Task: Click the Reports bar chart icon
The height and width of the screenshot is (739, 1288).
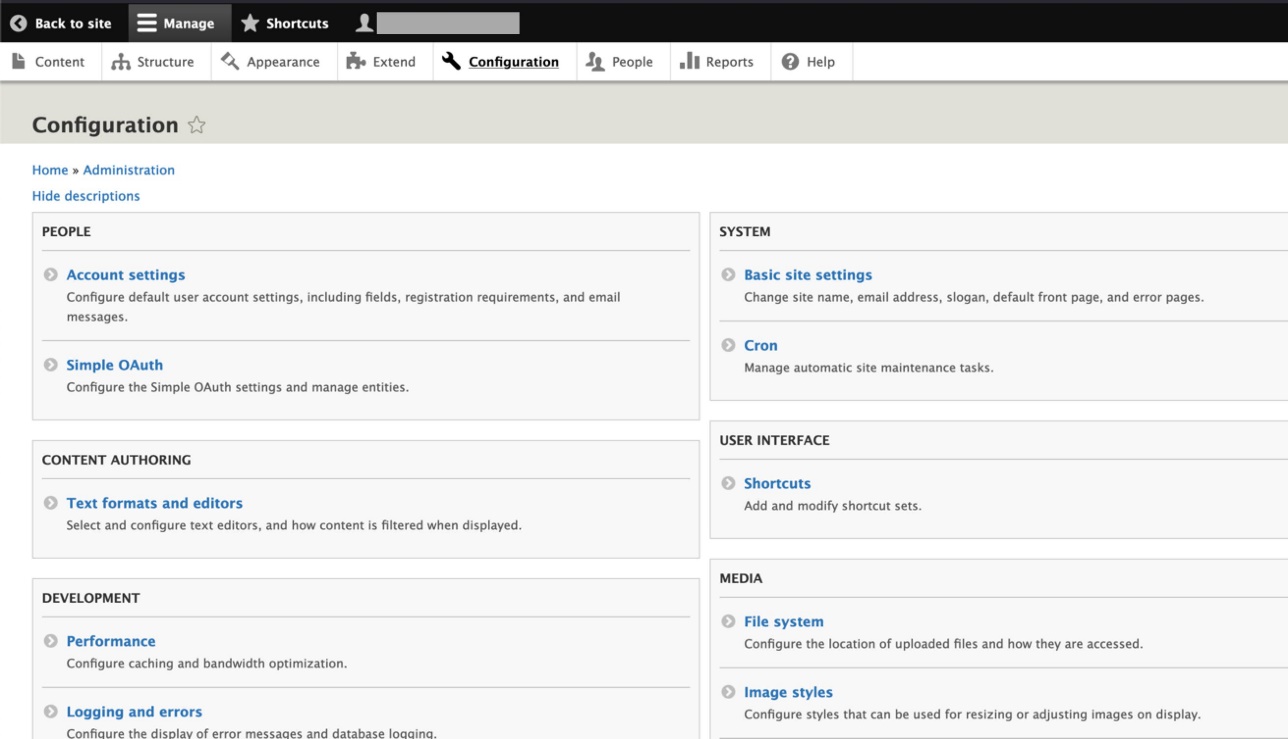Action: click(689, 61)
